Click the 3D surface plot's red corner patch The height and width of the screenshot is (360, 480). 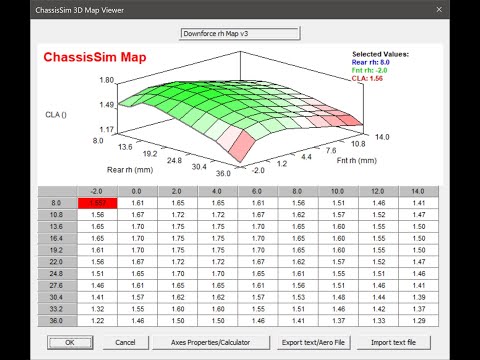(242, 145)
